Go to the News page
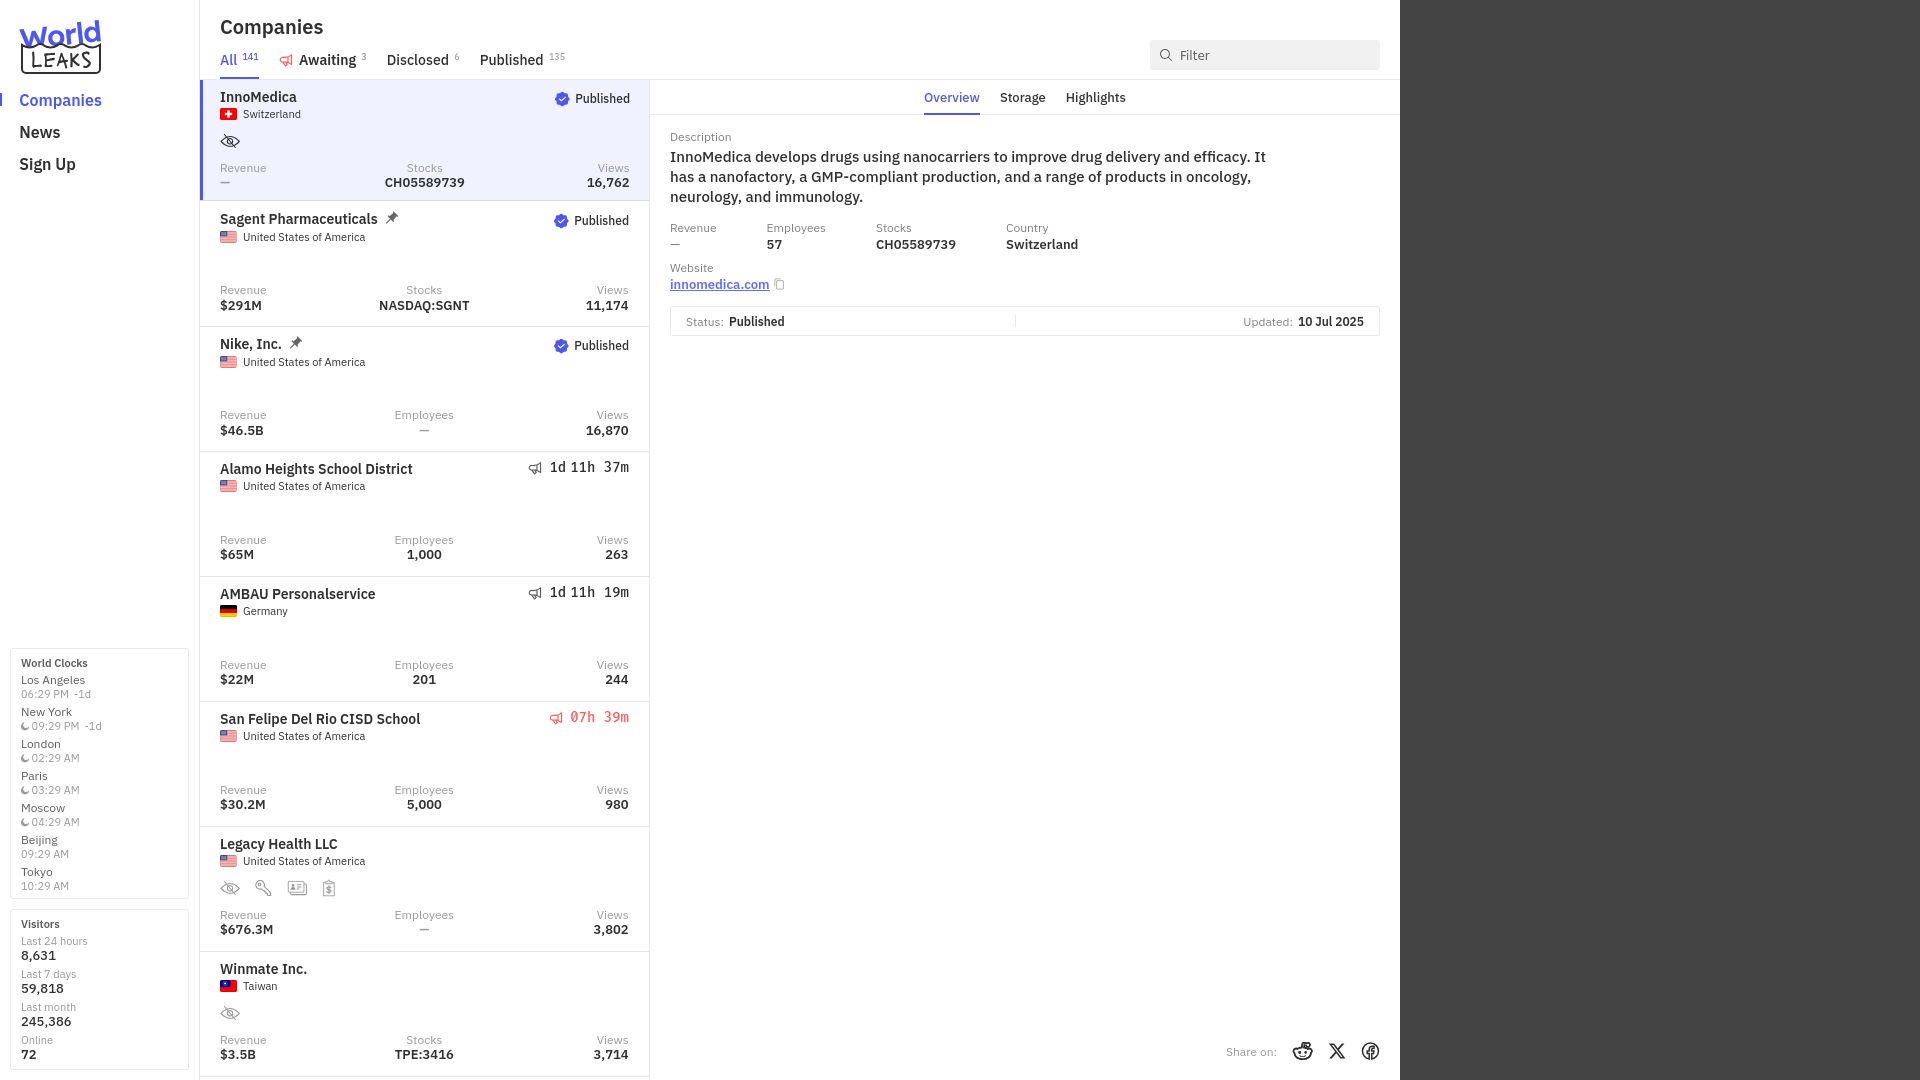Image resolution: width=1920 pixels, height=1080 pixels. tap(40, 132)
